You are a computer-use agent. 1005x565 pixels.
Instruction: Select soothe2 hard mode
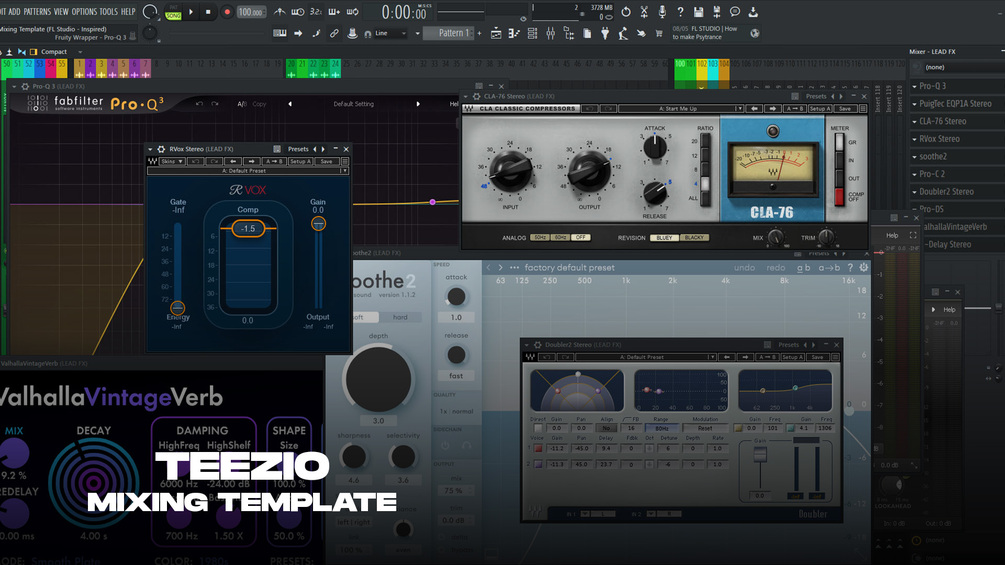pyautogui.click(x=400, y=317)
